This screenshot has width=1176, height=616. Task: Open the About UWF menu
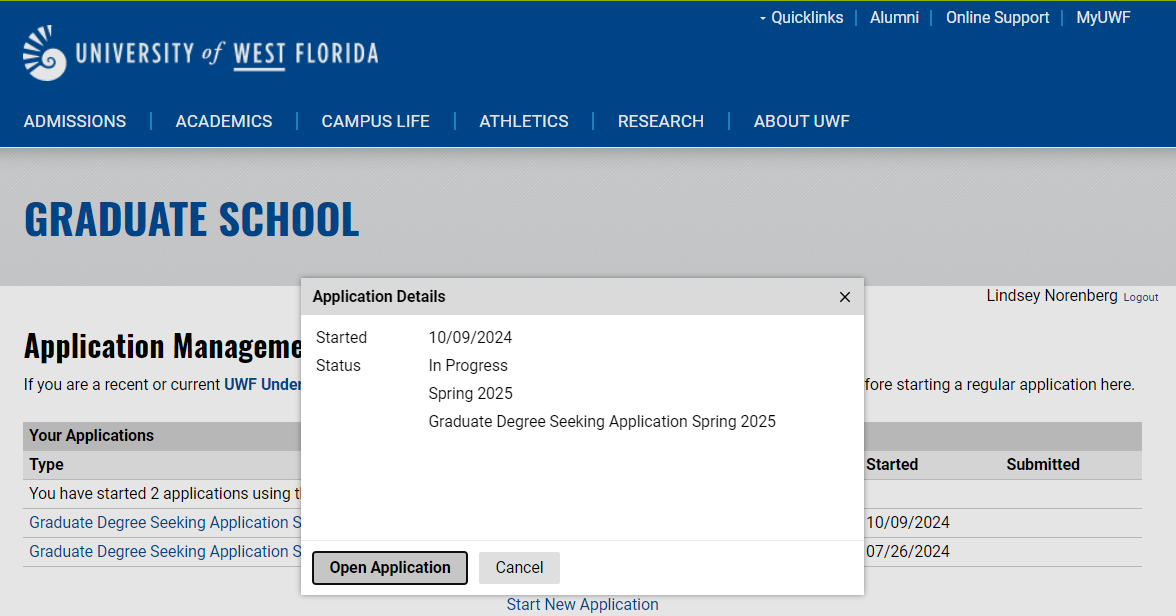click(801, 122)
